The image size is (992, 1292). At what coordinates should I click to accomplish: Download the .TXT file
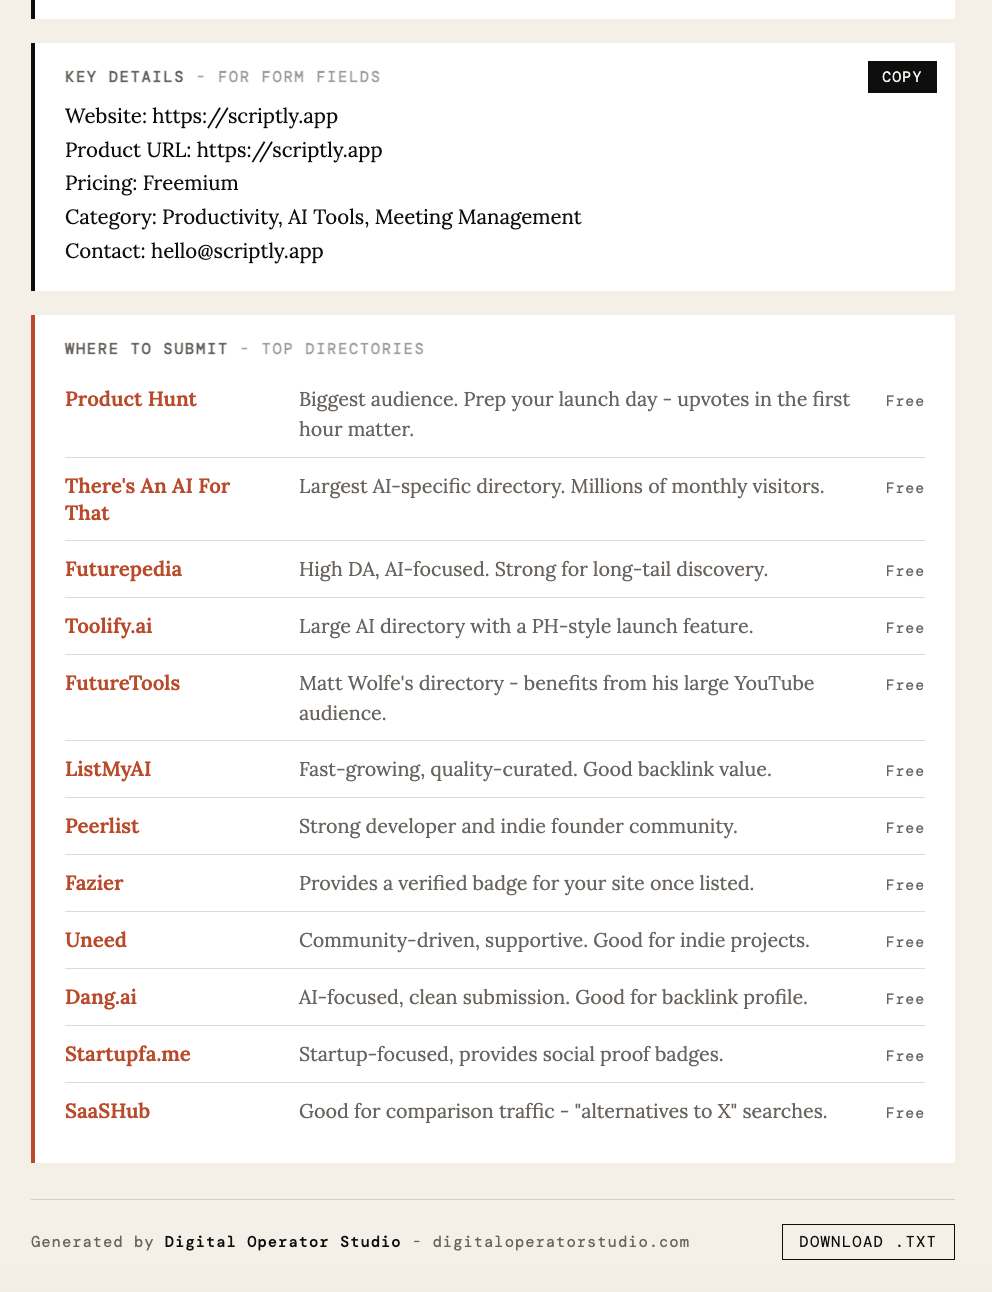point(868,1242)
